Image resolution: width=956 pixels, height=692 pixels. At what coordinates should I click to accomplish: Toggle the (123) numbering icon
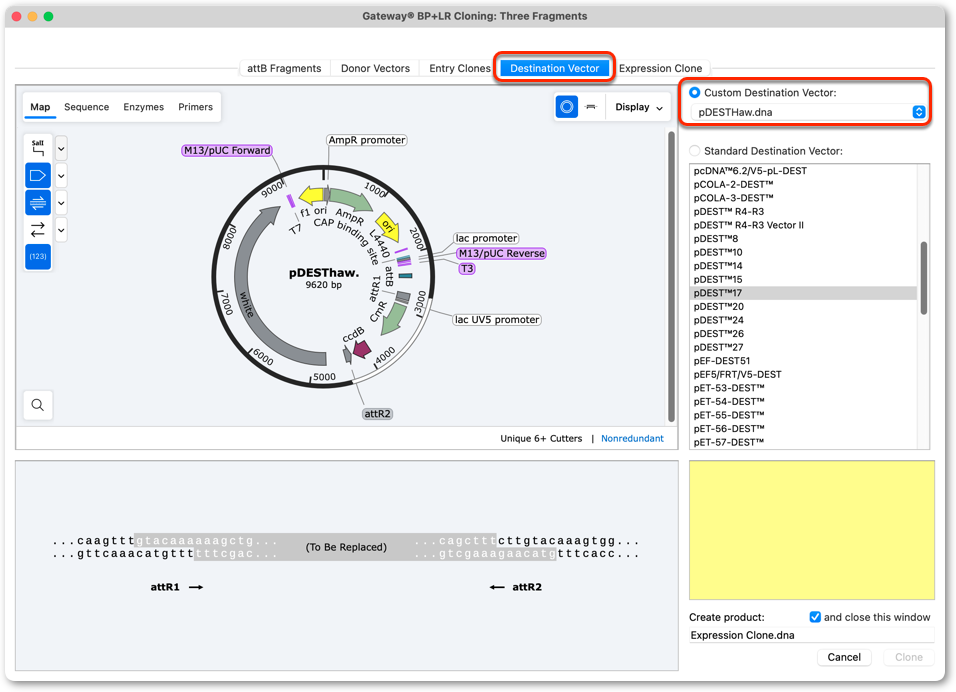point(38,257)
